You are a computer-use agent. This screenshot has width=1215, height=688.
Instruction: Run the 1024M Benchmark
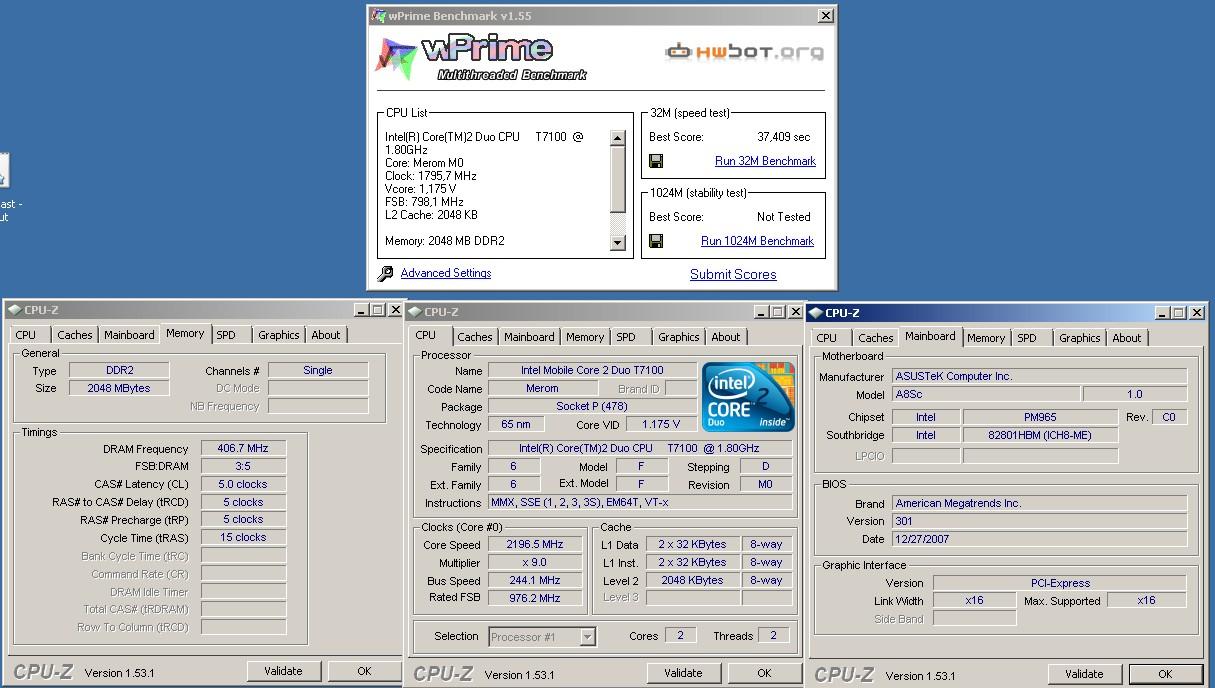757,241
